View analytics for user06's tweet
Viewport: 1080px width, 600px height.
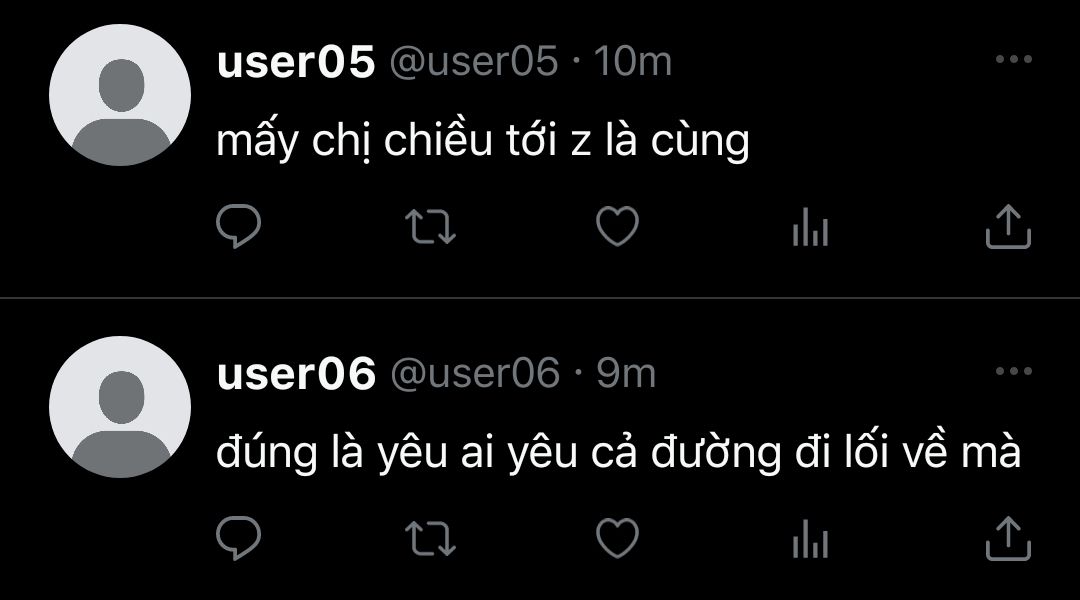tap(810, 539)
